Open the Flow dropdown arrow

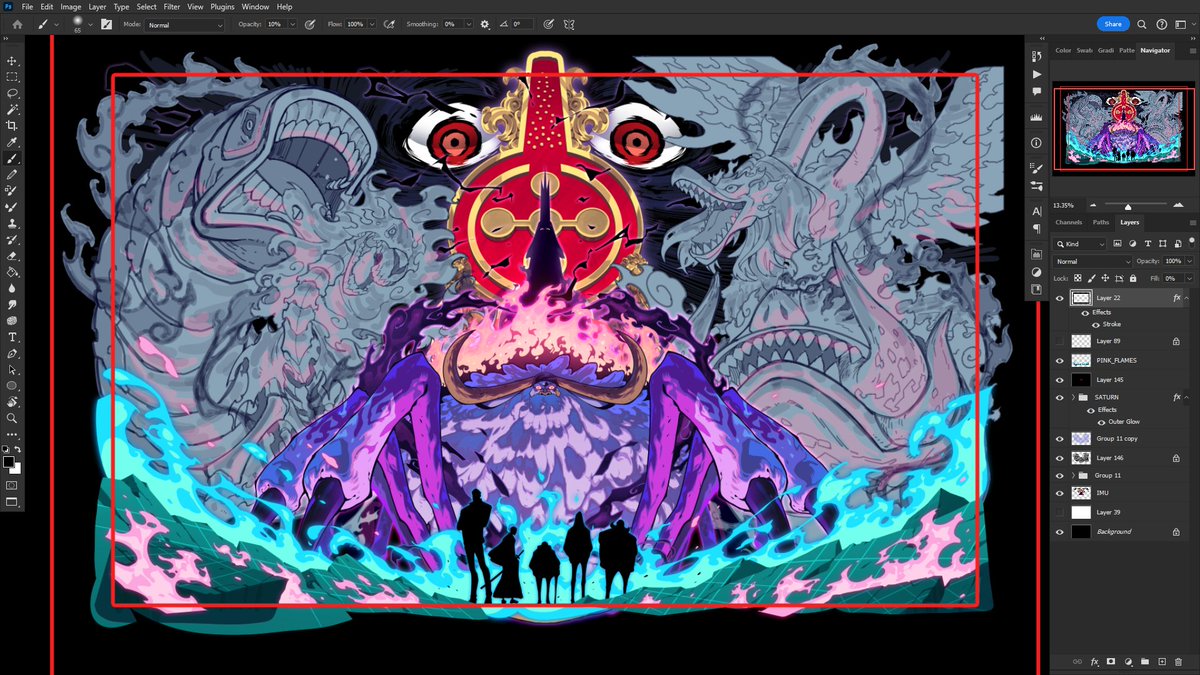[373, 24]
